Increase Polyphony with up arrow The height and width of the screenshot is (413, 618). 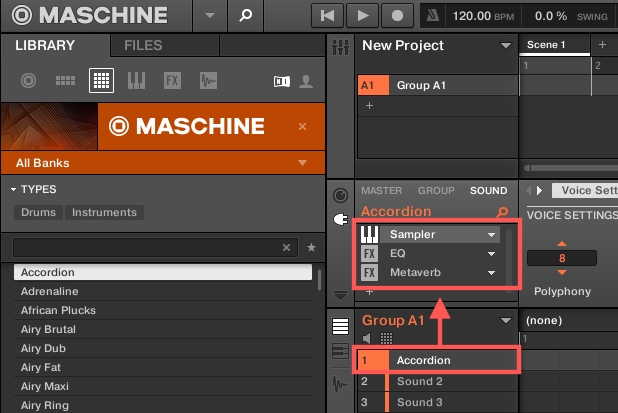(562, 244)
